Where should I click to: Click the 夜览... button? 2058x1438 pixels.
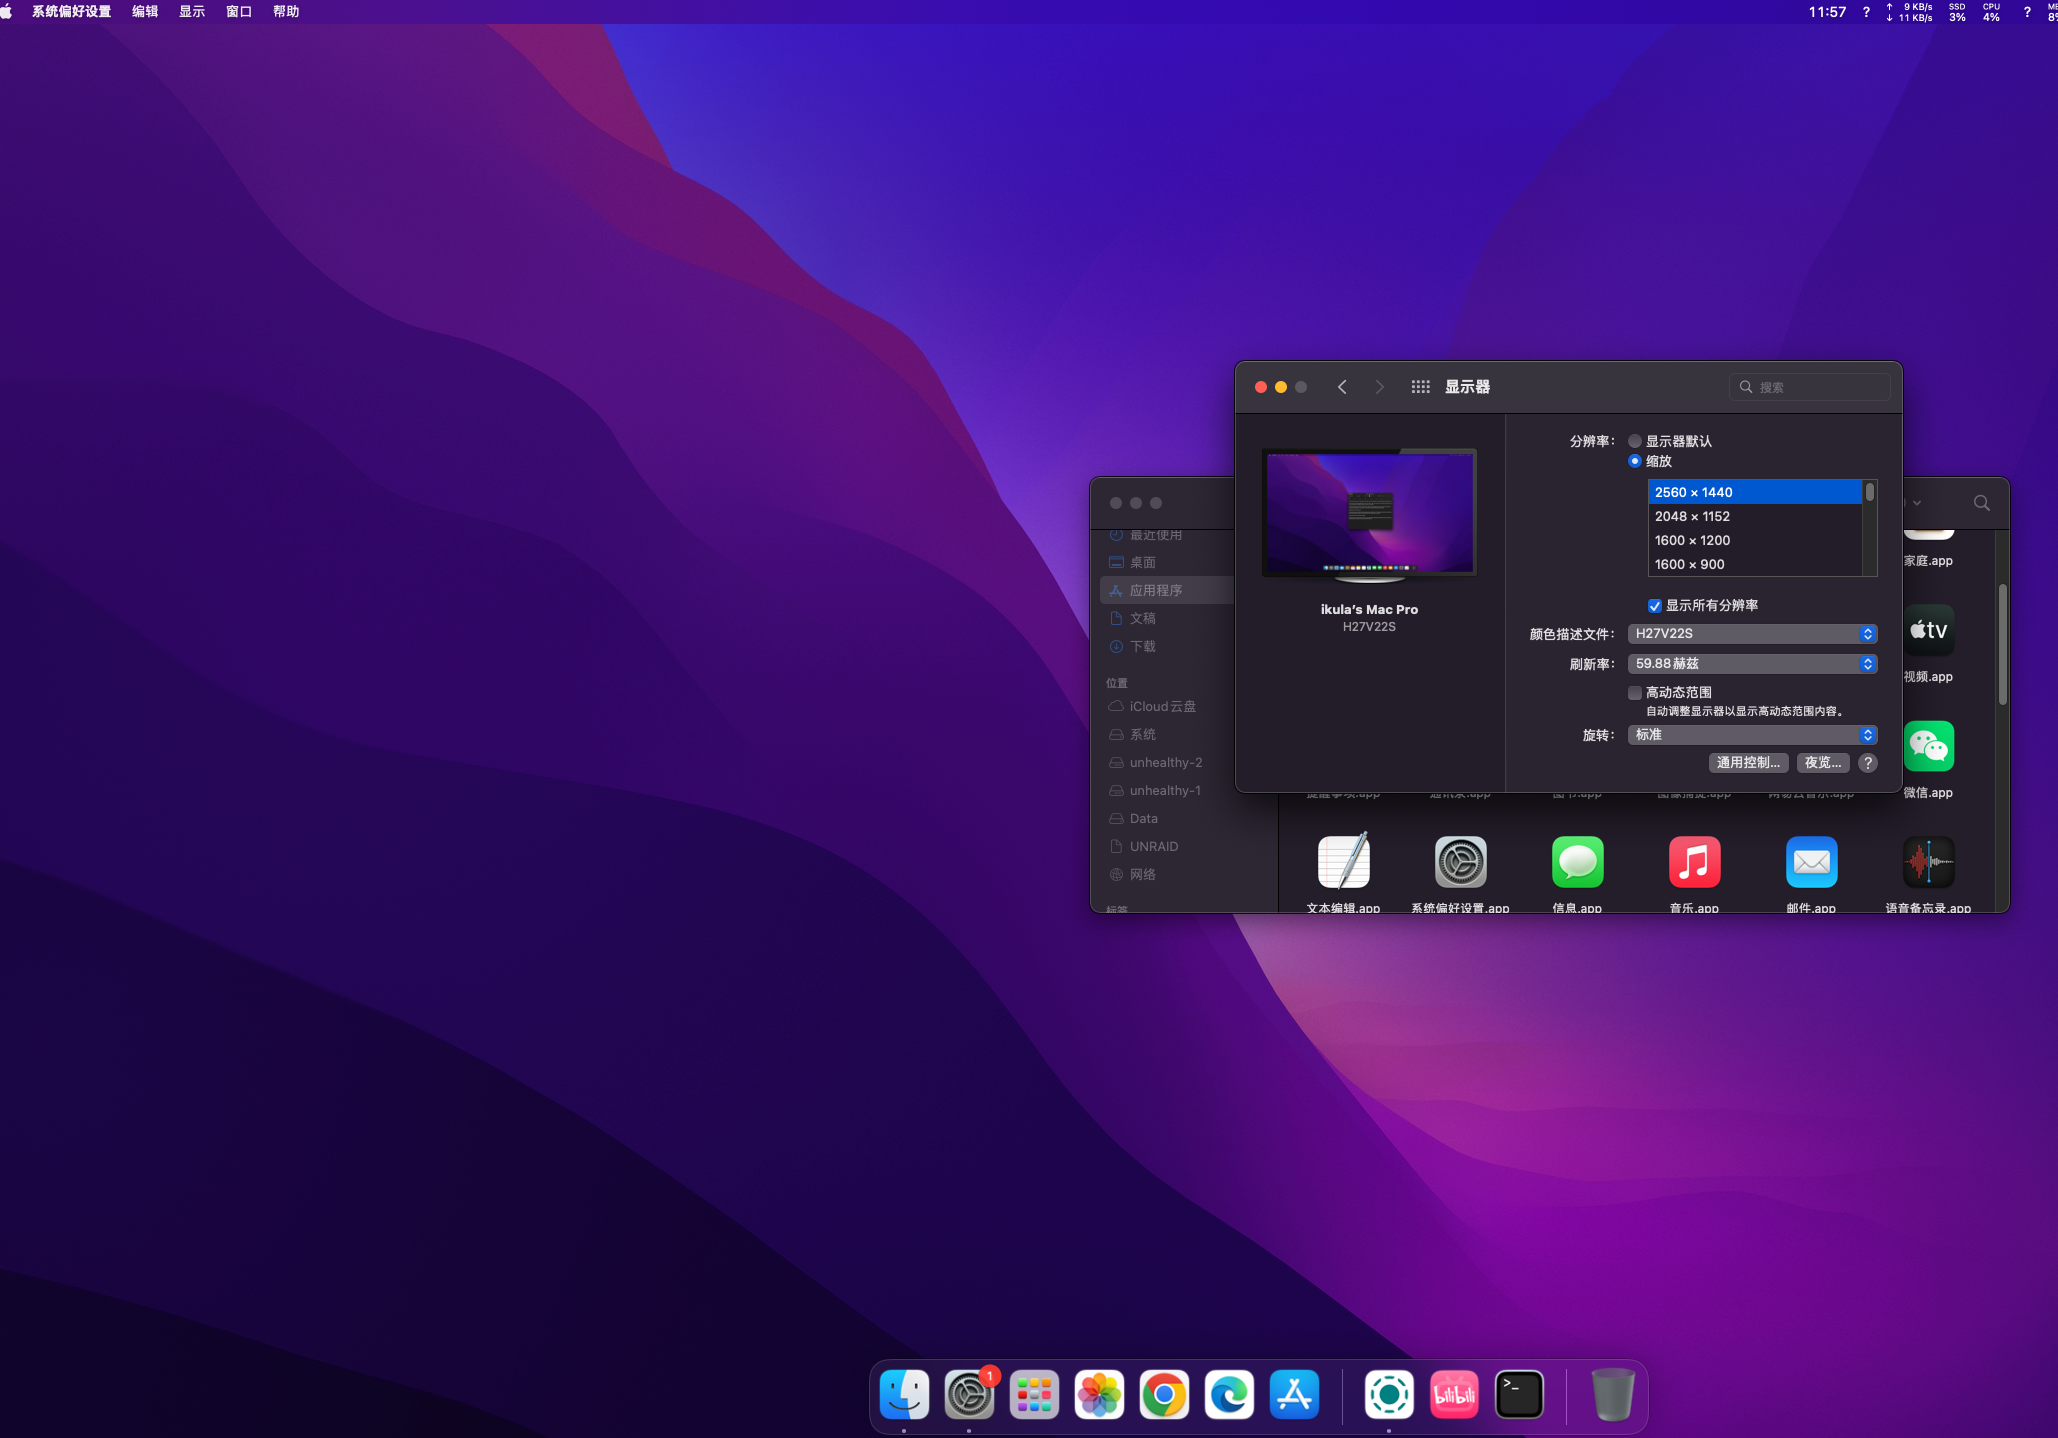coord(1822,763)
